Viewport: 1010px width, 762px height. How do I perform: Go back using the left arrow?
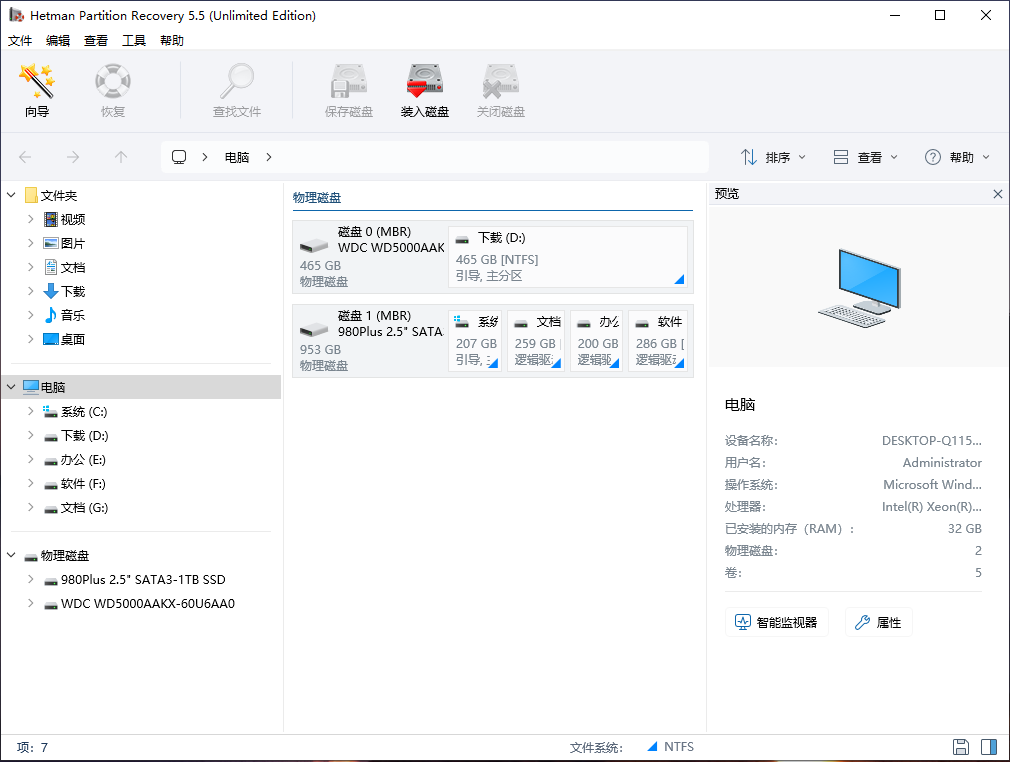pos(25,157)
